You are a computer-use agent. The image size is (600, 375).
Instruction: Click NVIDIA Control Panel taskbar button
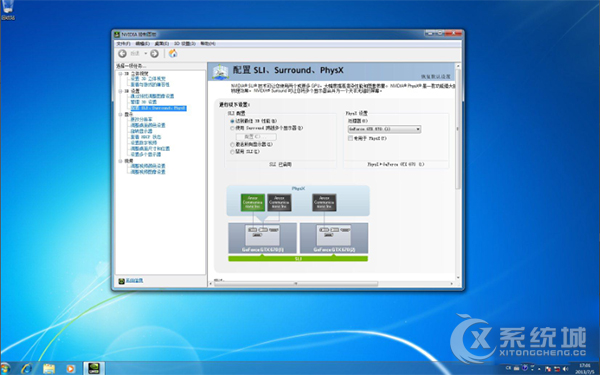(x=94, y=368)
